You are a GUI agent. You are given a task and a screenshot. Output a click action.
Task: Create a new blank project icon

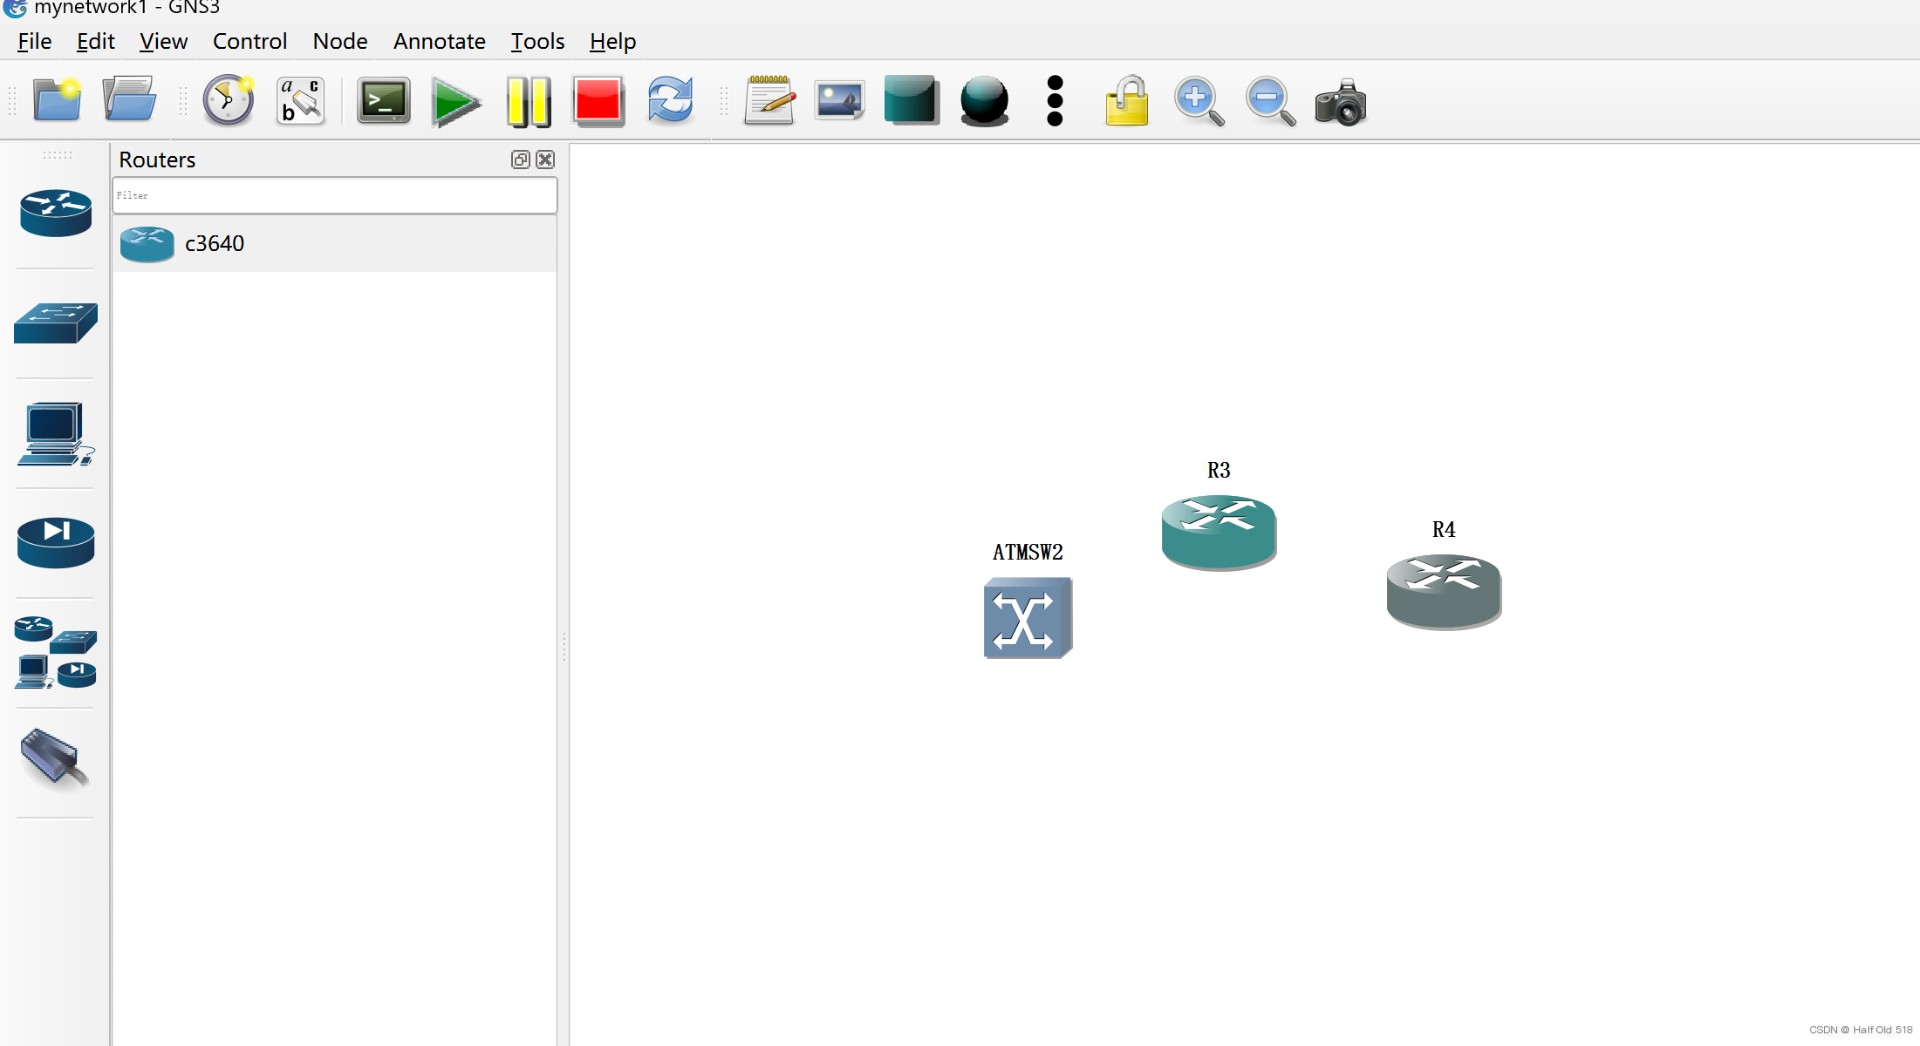(57, 101)
